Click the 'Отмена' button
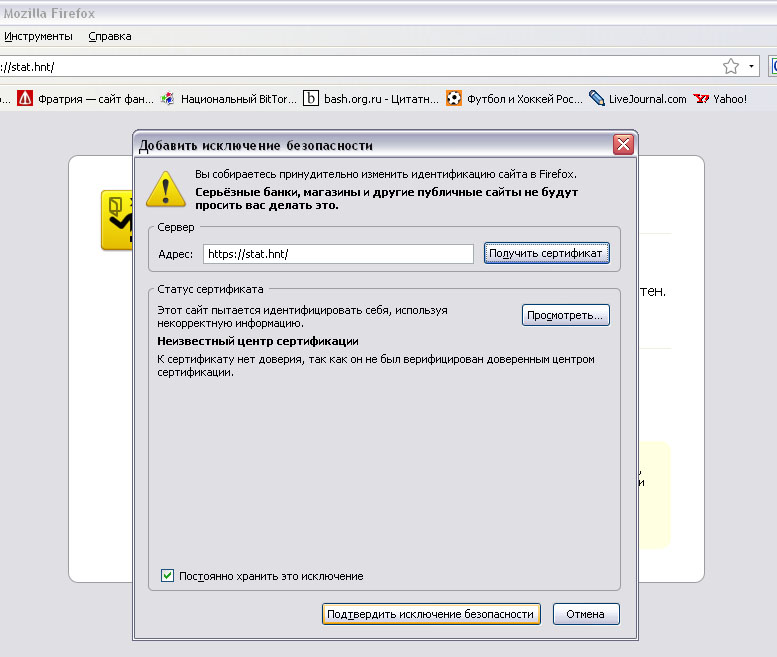Viewport: 777px width, 657px height. tap(586, 614)
